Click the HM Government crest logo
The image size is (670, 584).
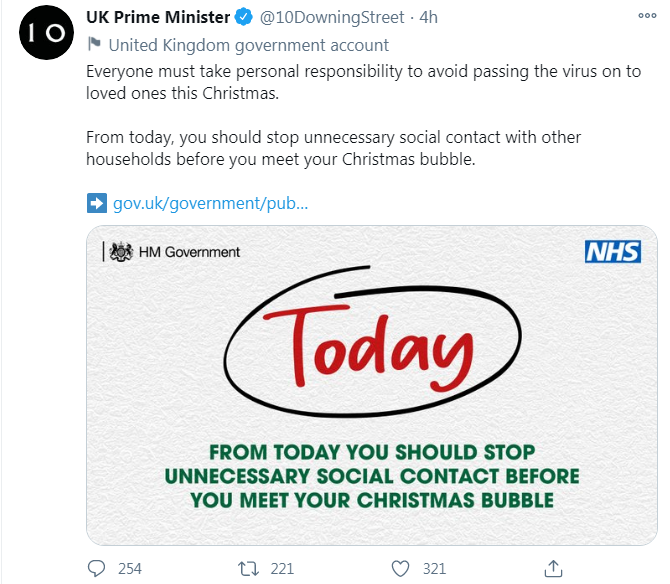click(122, 252)
